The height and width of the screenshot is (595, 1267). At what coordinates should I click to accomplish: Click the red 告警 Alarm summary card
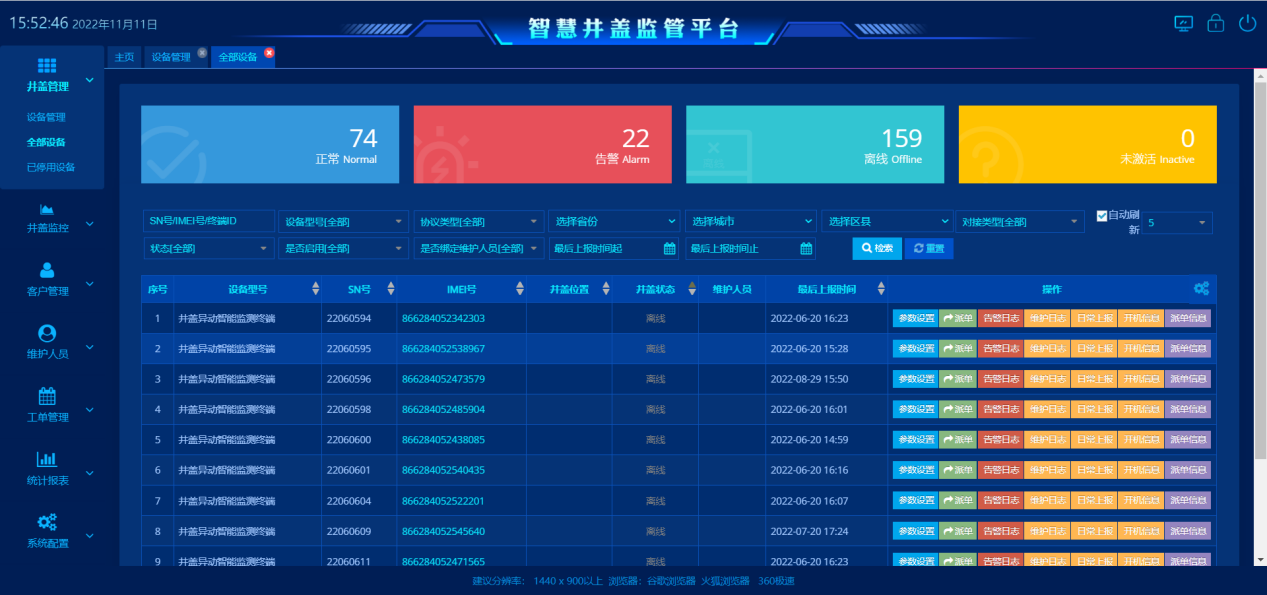coord(542,145)
